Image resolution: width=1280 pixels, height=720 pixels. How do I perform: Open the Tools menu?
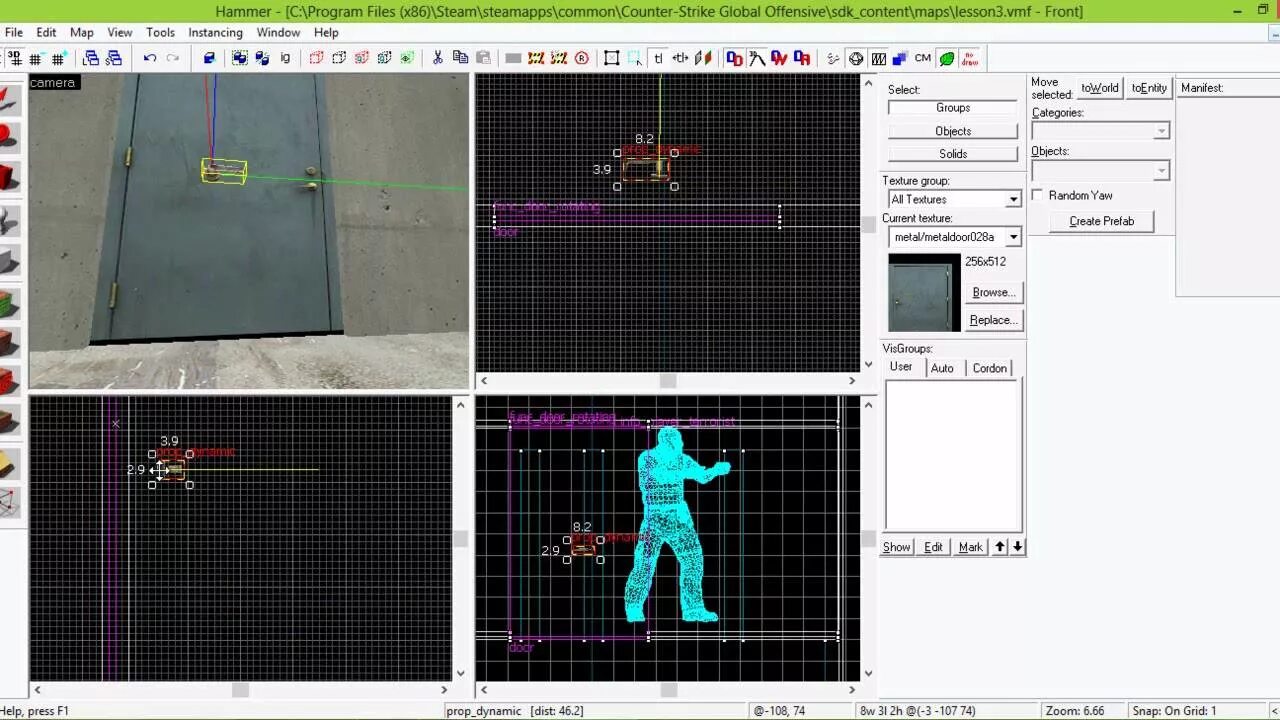160,32
